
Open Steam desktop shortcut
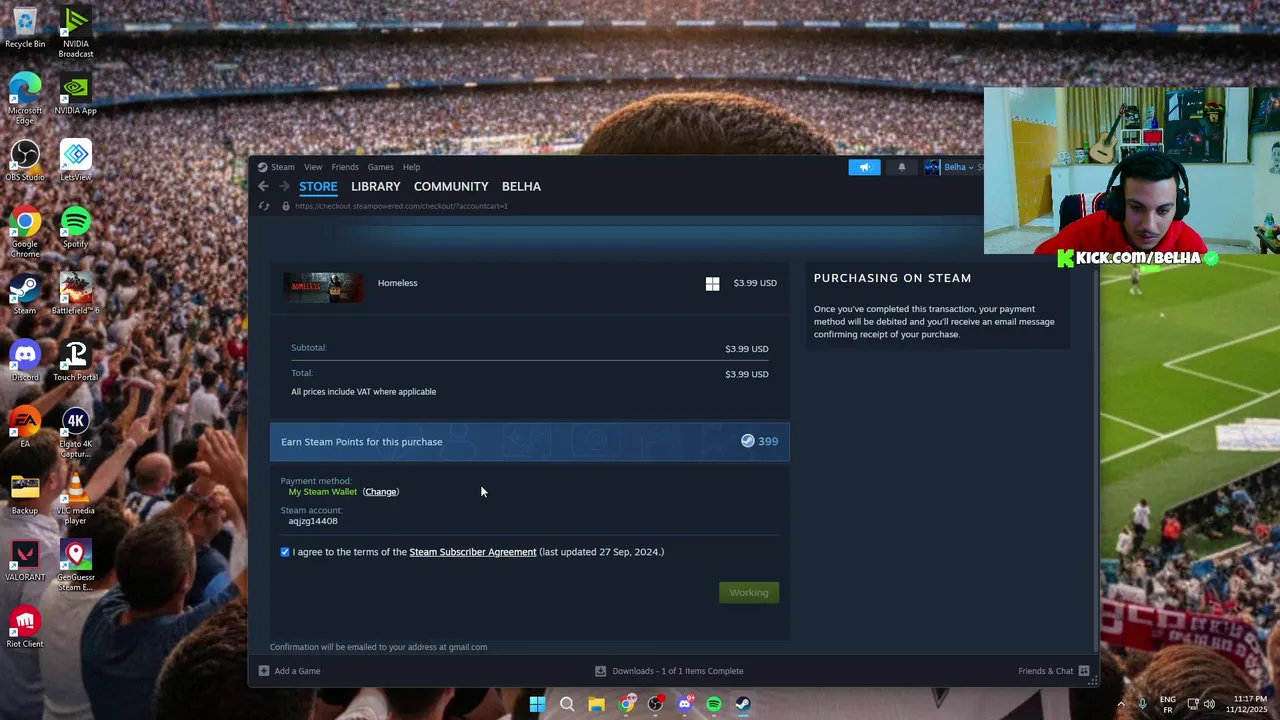tap(25, 295)
